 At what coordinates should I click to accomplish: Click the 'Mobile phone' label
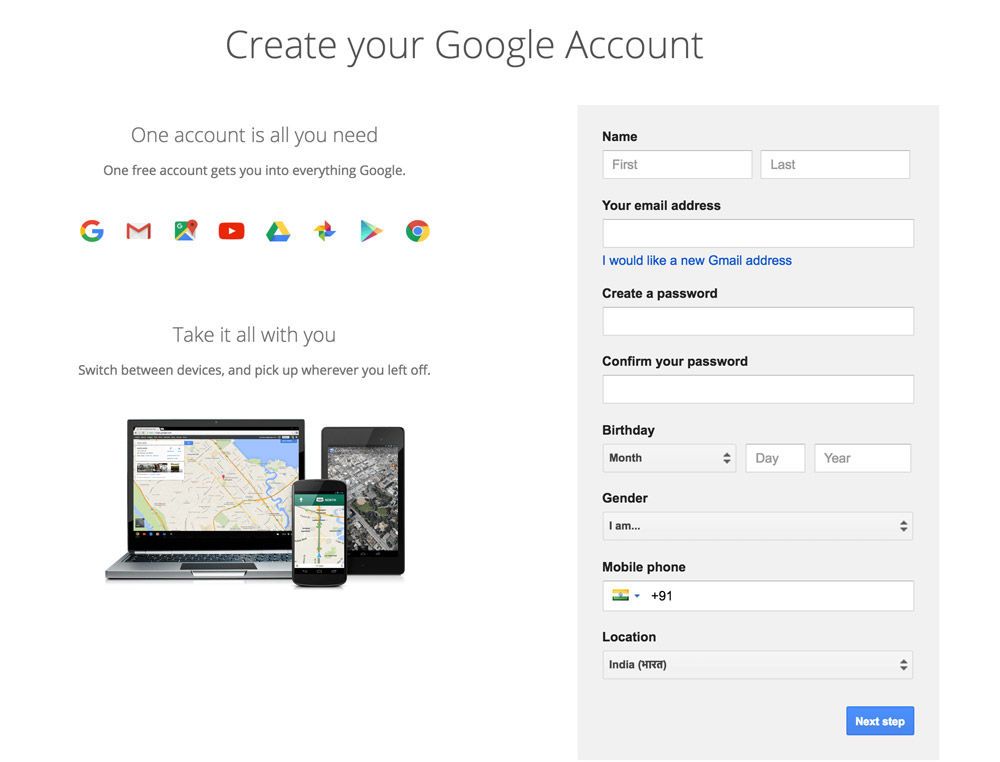[643, 567]
